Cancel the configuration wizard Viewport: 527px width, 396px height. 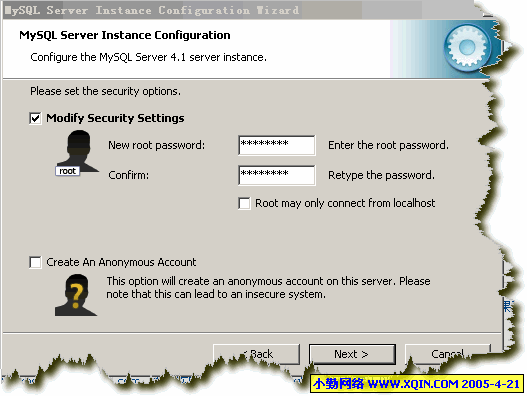[x=447, y=354]
